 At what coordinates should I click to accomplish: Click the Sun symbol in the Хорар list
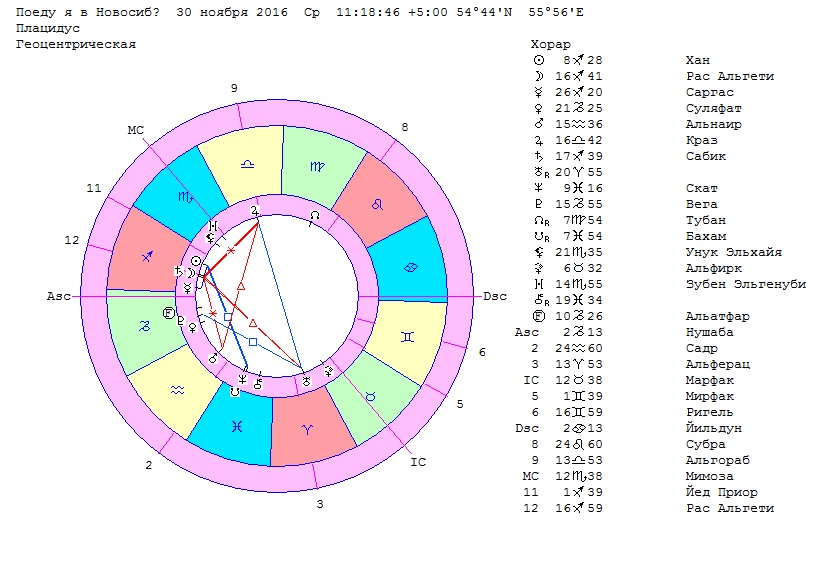point(540,61)
